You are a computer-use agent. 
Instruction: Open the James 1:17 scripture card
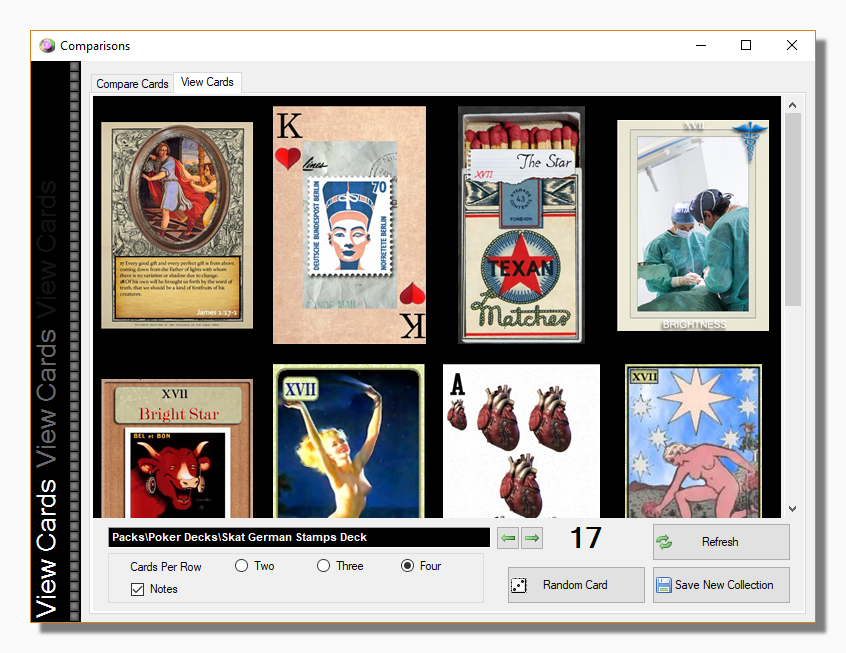[177, 225]
